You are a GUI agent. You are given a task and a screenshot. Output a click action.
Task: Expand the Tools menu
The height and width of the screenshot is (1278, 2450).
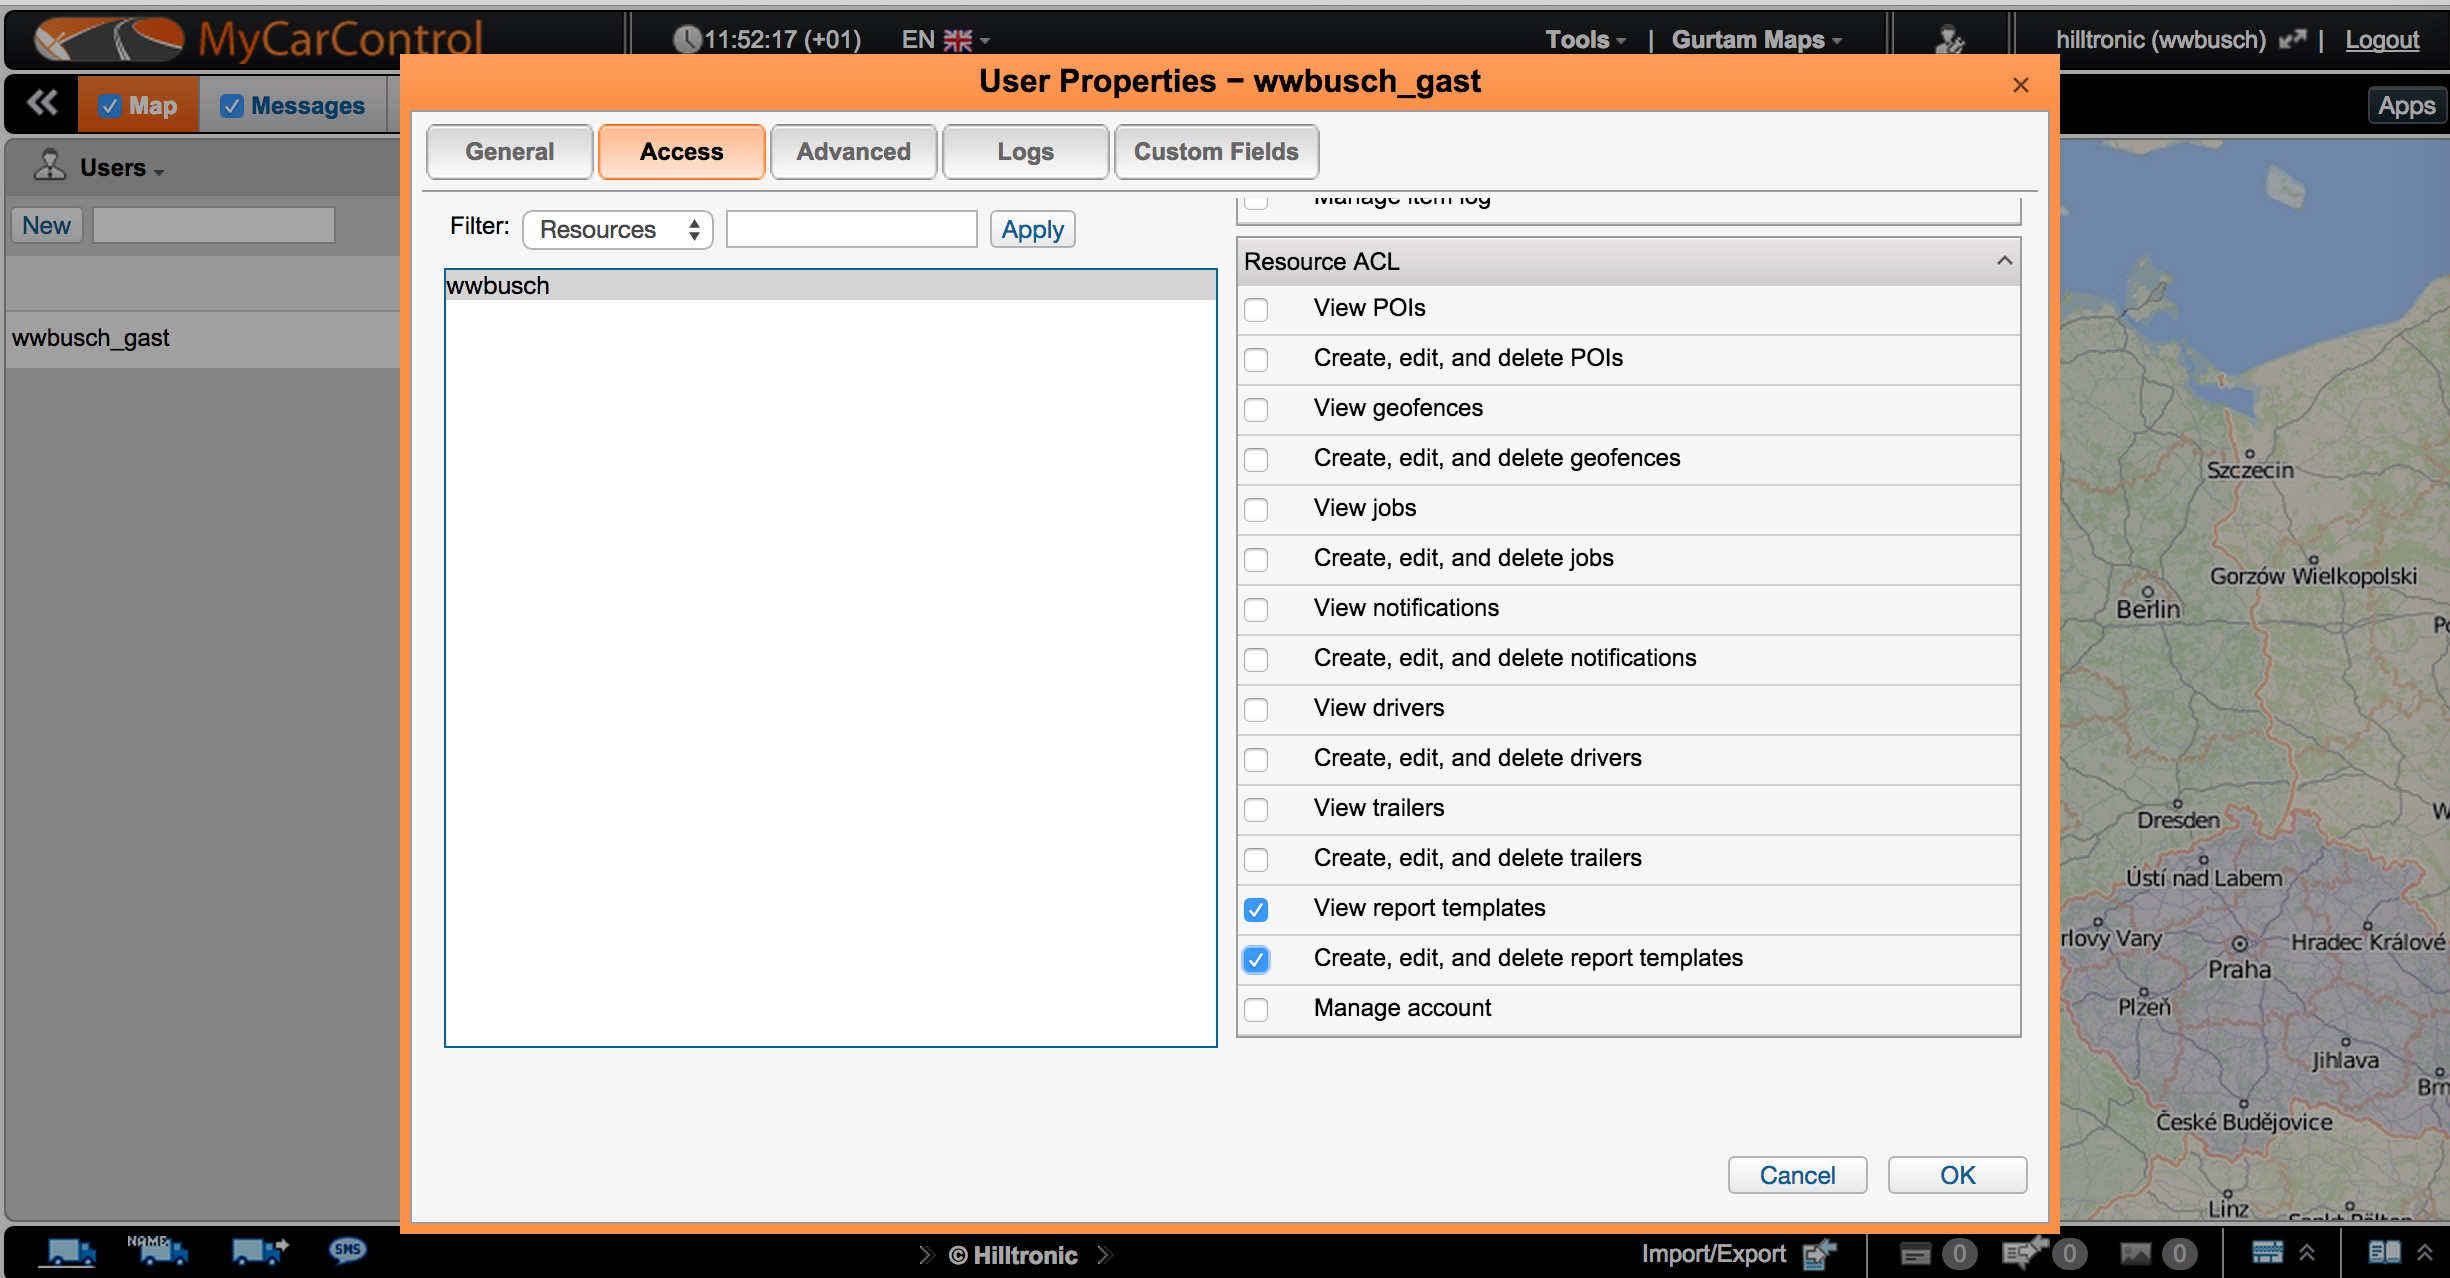[x=1585, y=40]
